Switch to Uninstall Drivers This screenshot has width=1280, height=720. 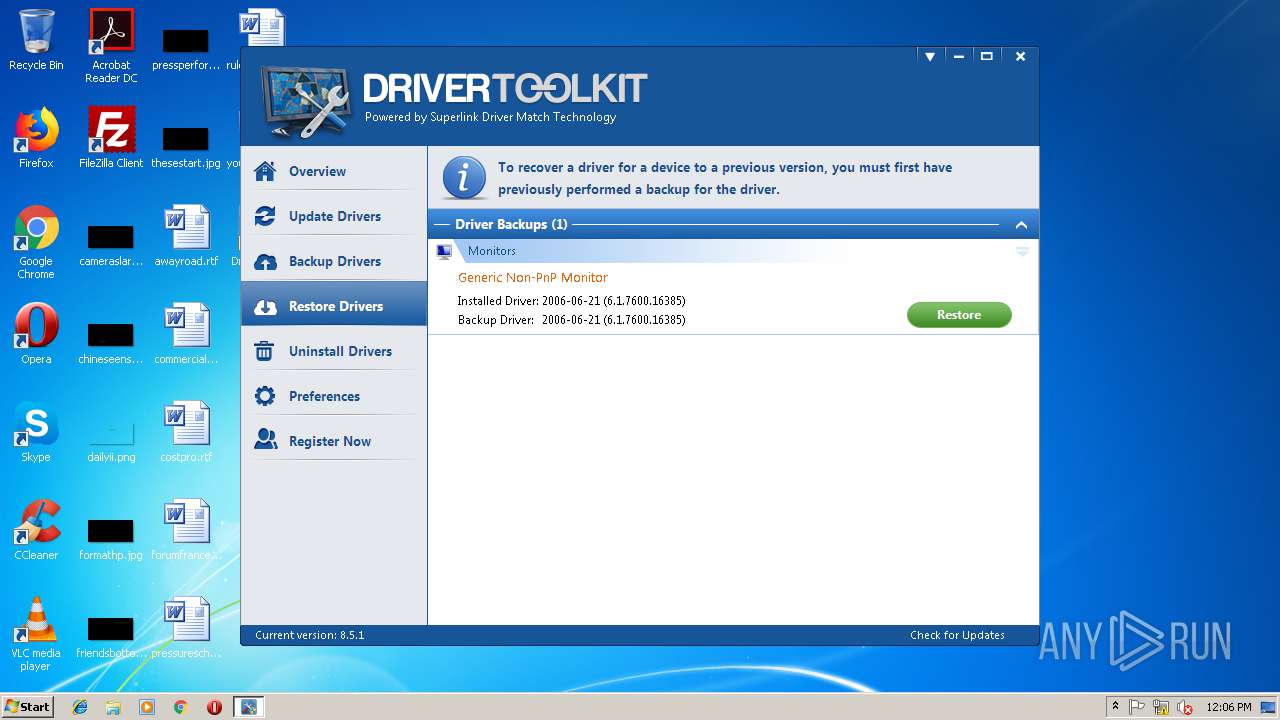(333, 351)
